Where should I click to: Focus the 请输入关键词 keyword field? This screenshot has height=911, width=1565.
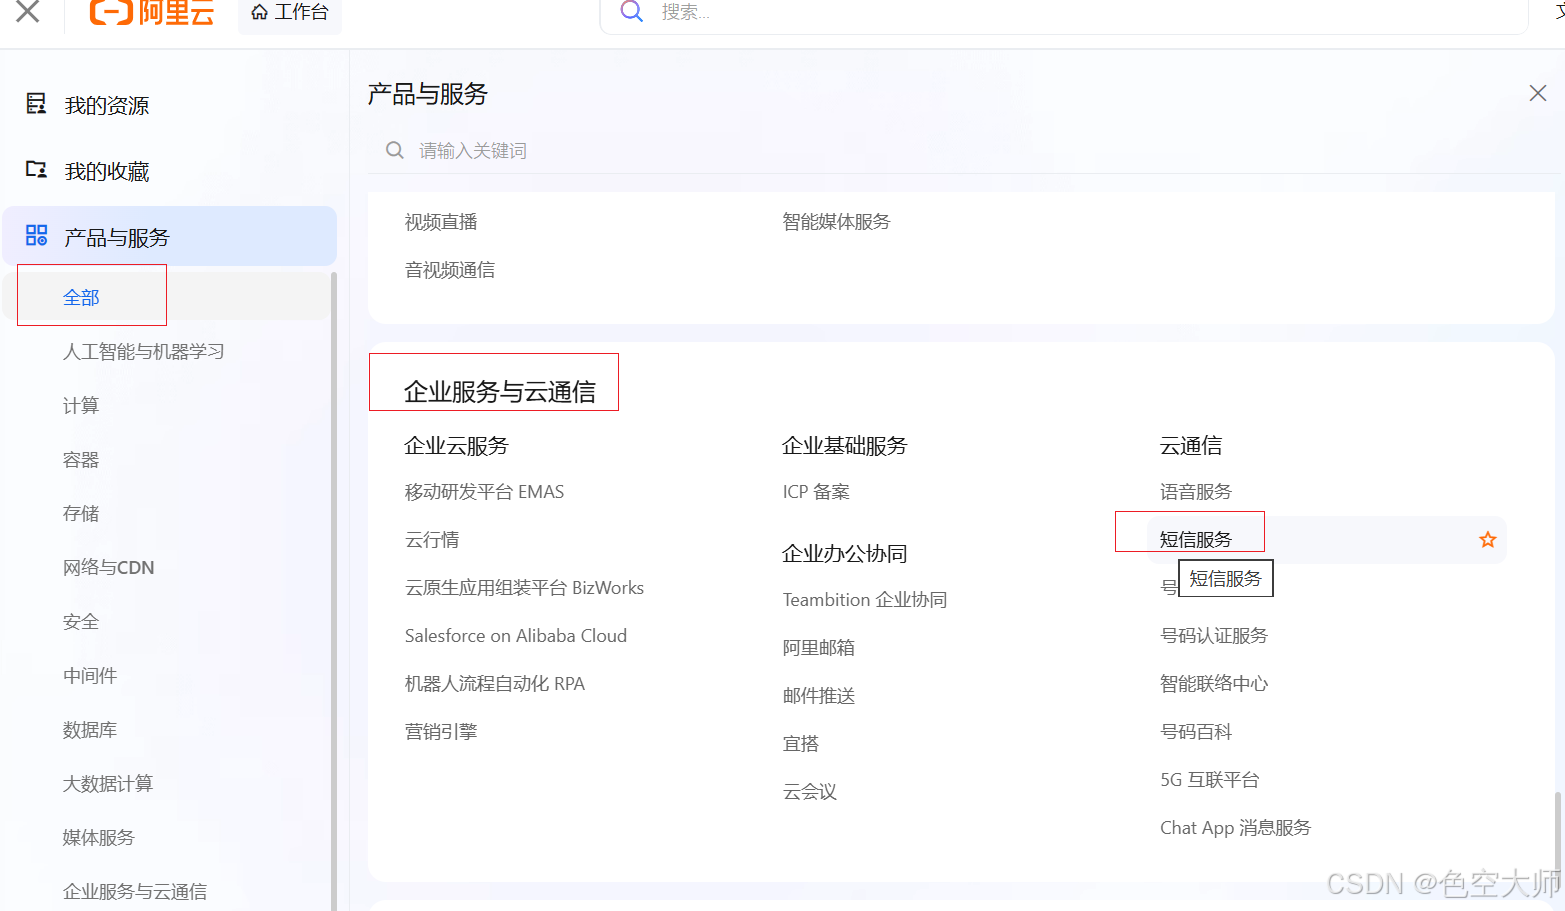tap(960, 150)
